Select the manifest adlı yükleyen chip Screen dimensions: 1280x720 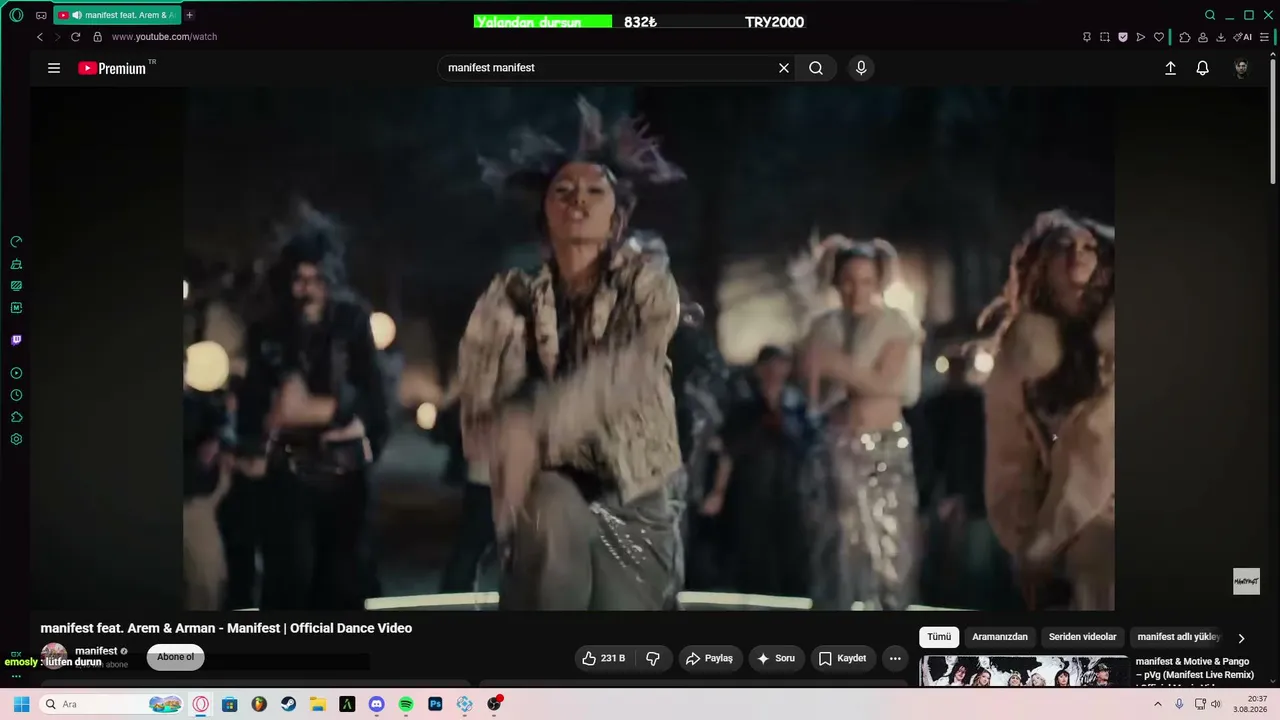click(x=1178, y=637)
